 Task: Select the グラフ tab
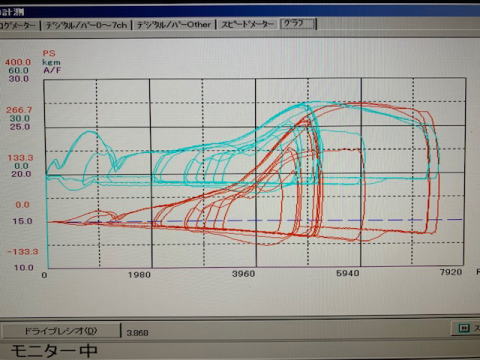pos(297,24)
